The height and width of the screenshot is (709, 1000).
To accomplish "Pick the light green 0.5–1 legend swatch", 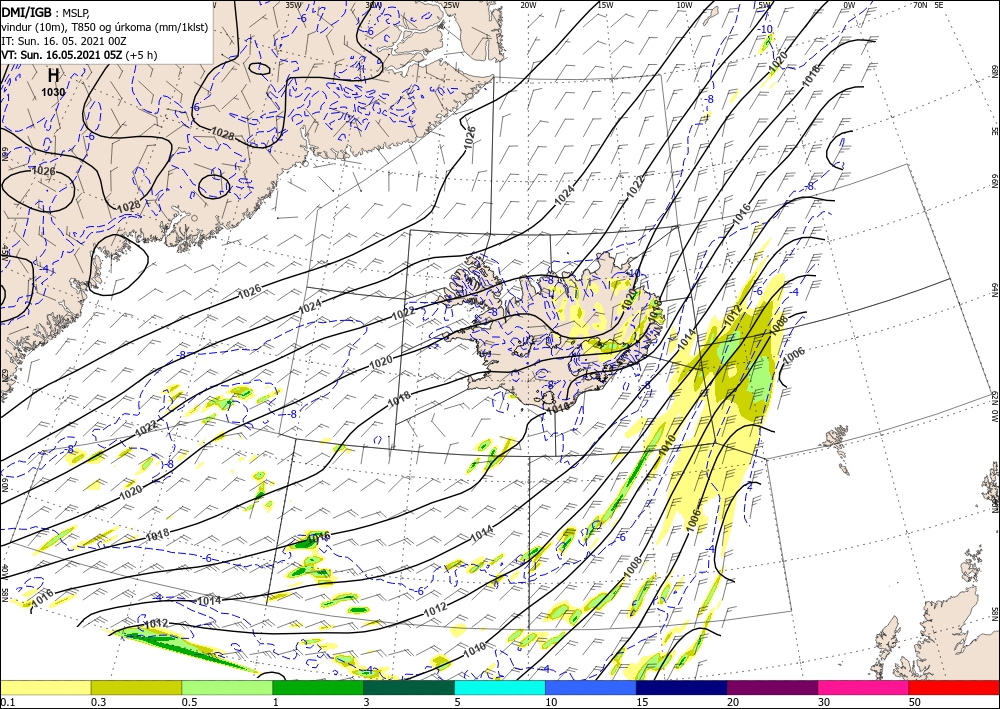I will tap(227, 687).
